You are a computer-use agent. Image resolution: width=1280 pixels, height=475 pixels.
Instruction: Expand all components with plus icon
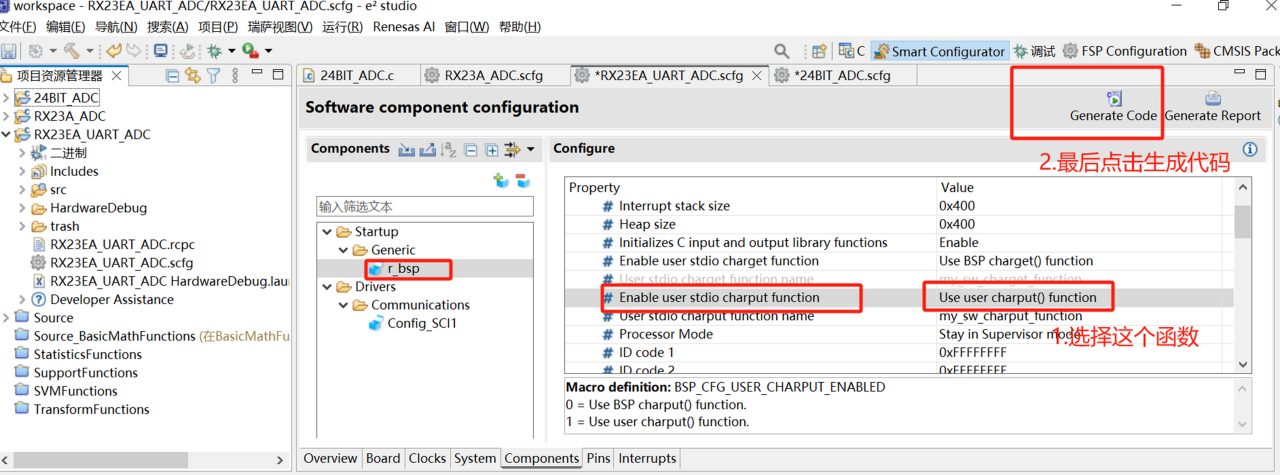[x=491, y=150]
